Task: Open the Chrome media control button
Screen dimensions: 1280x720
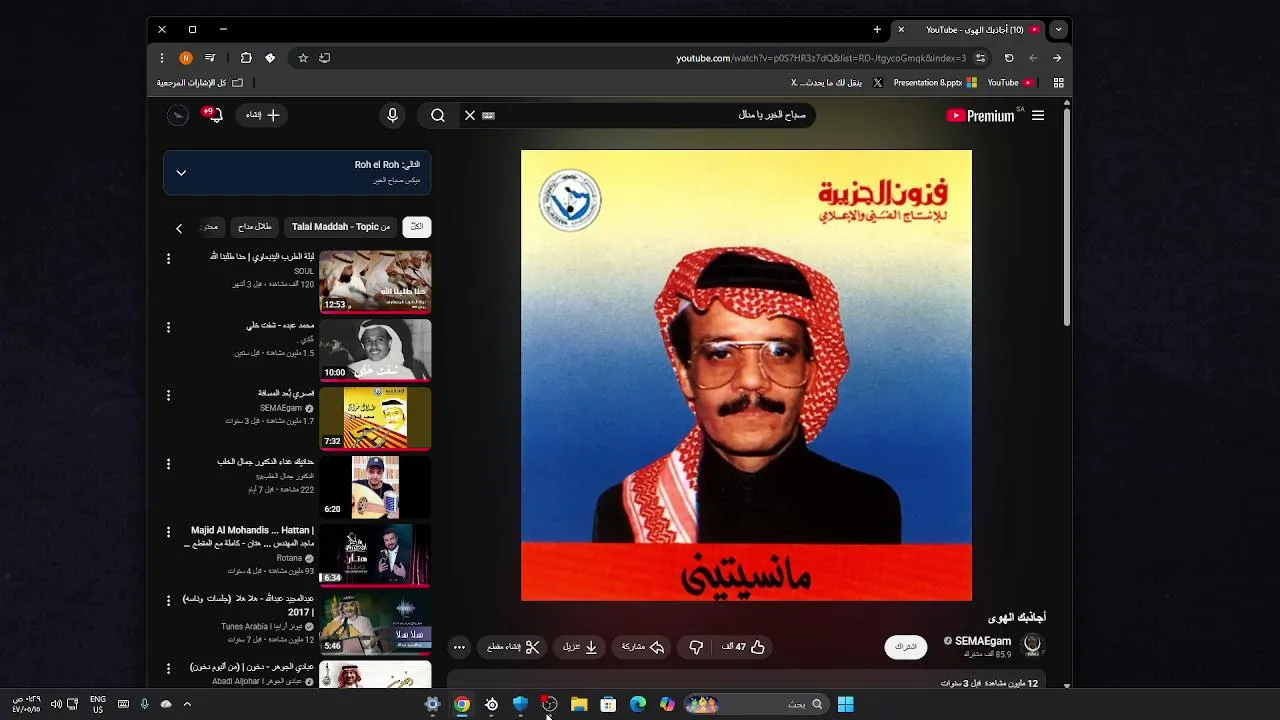Action: 210,58
